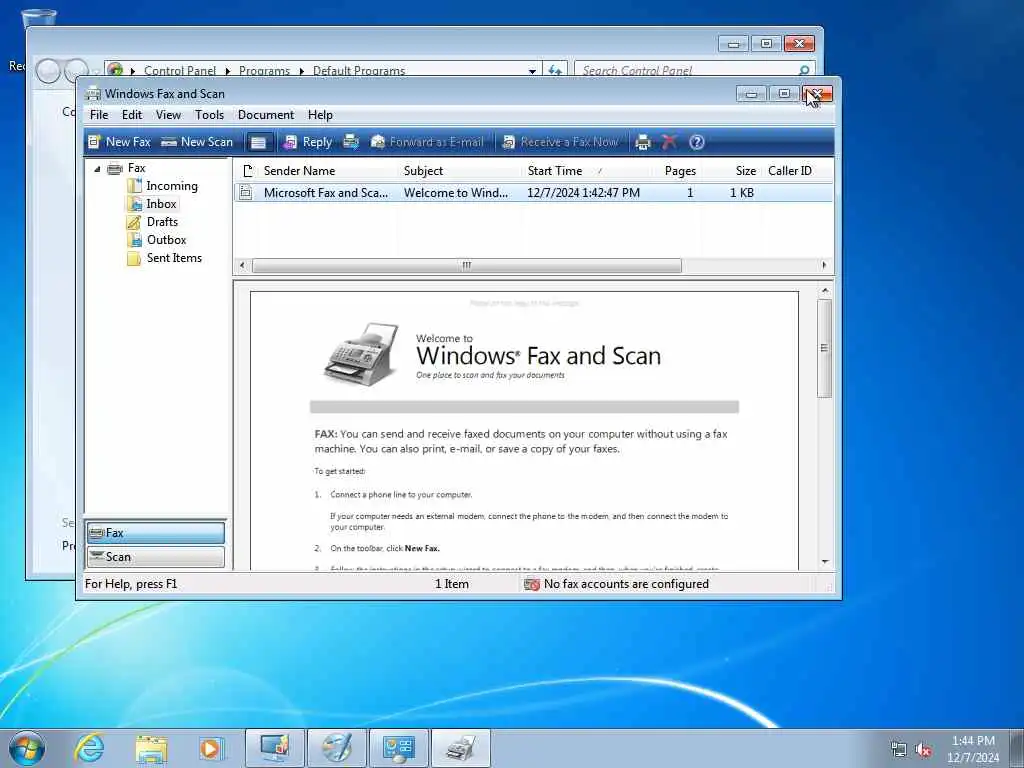1024x768 pixels.
Task: Click the preview pane scroll down arrow
Action: 825,562
